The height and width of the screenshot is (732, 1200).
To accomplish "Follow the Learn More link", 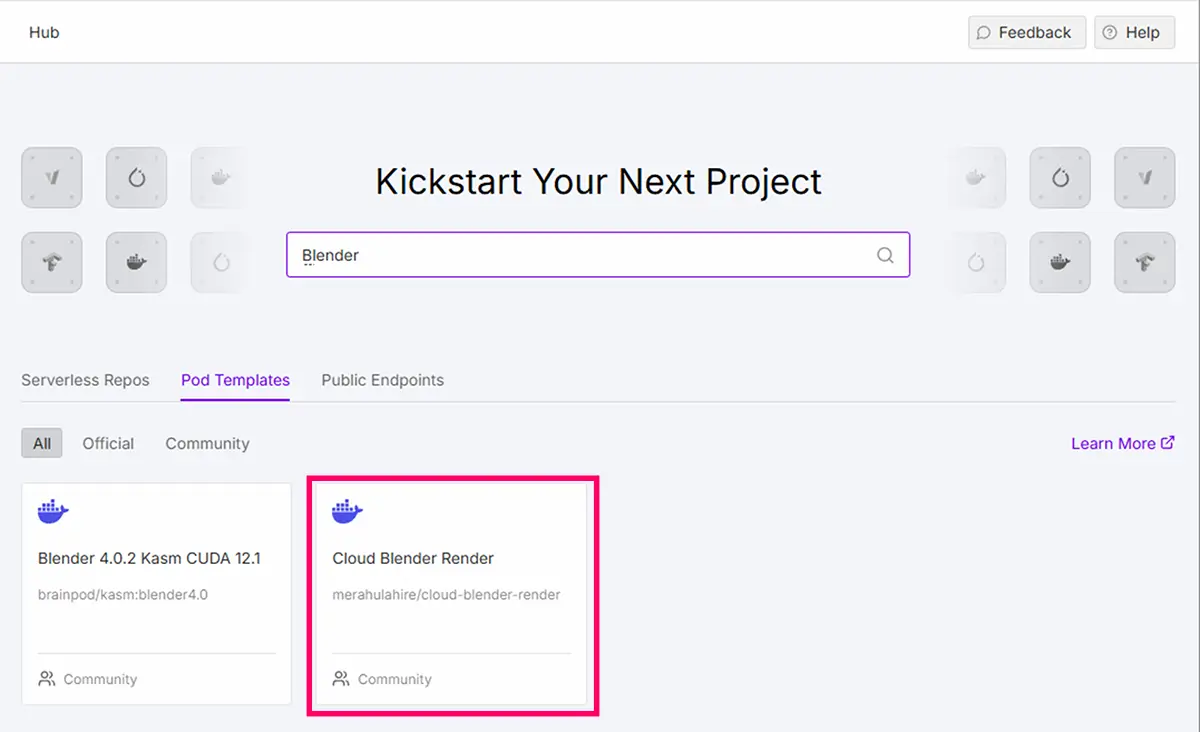I will tap(1113, 443).
